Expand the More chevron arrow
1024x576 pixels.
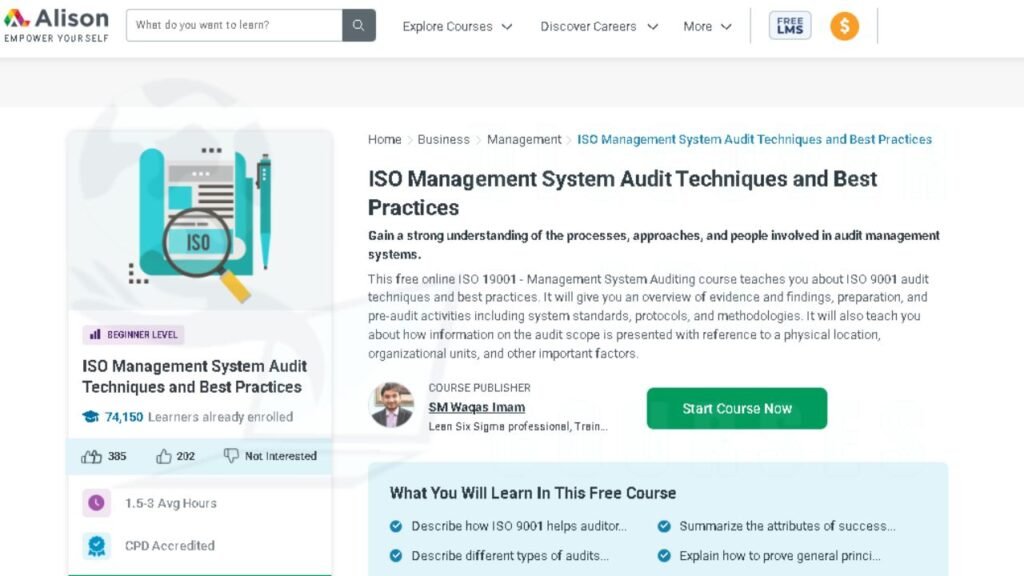[726, 27]
